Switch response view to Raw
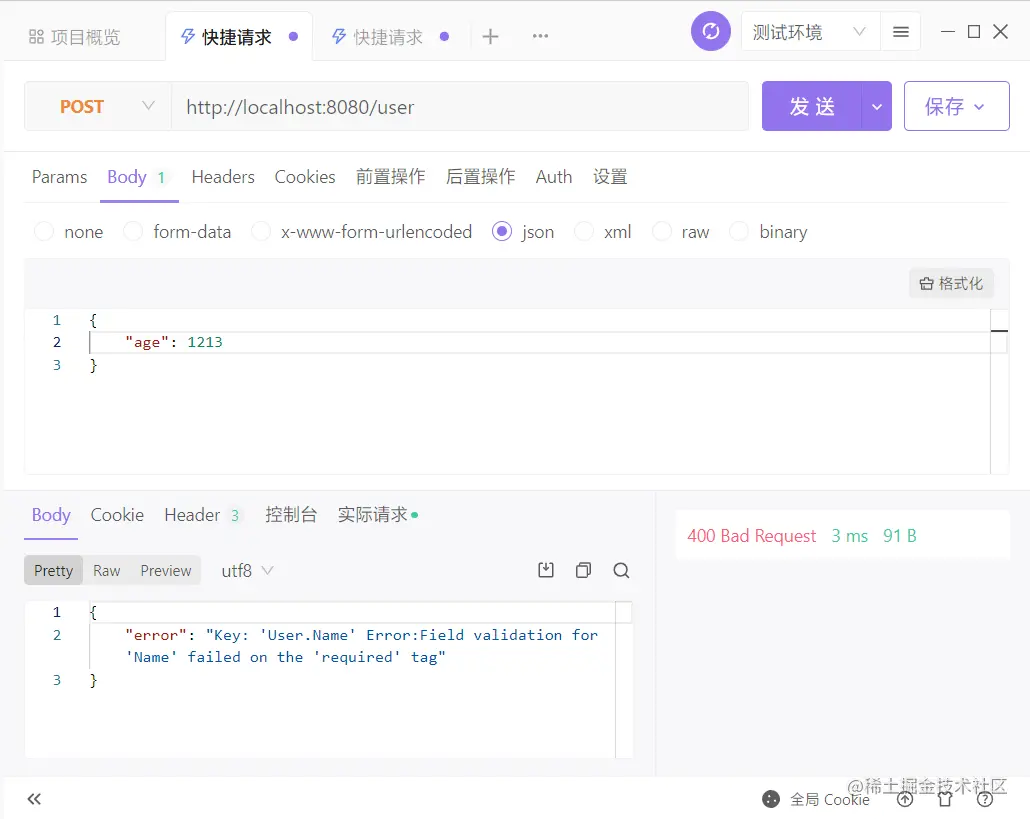This screenshot has height=819, width=1030. coord(106,571)
